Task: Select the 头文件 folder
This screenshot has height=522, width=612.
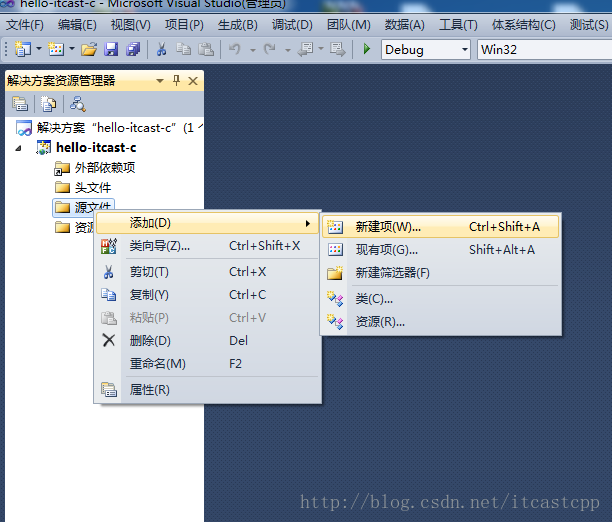Action: click(83, 187)
